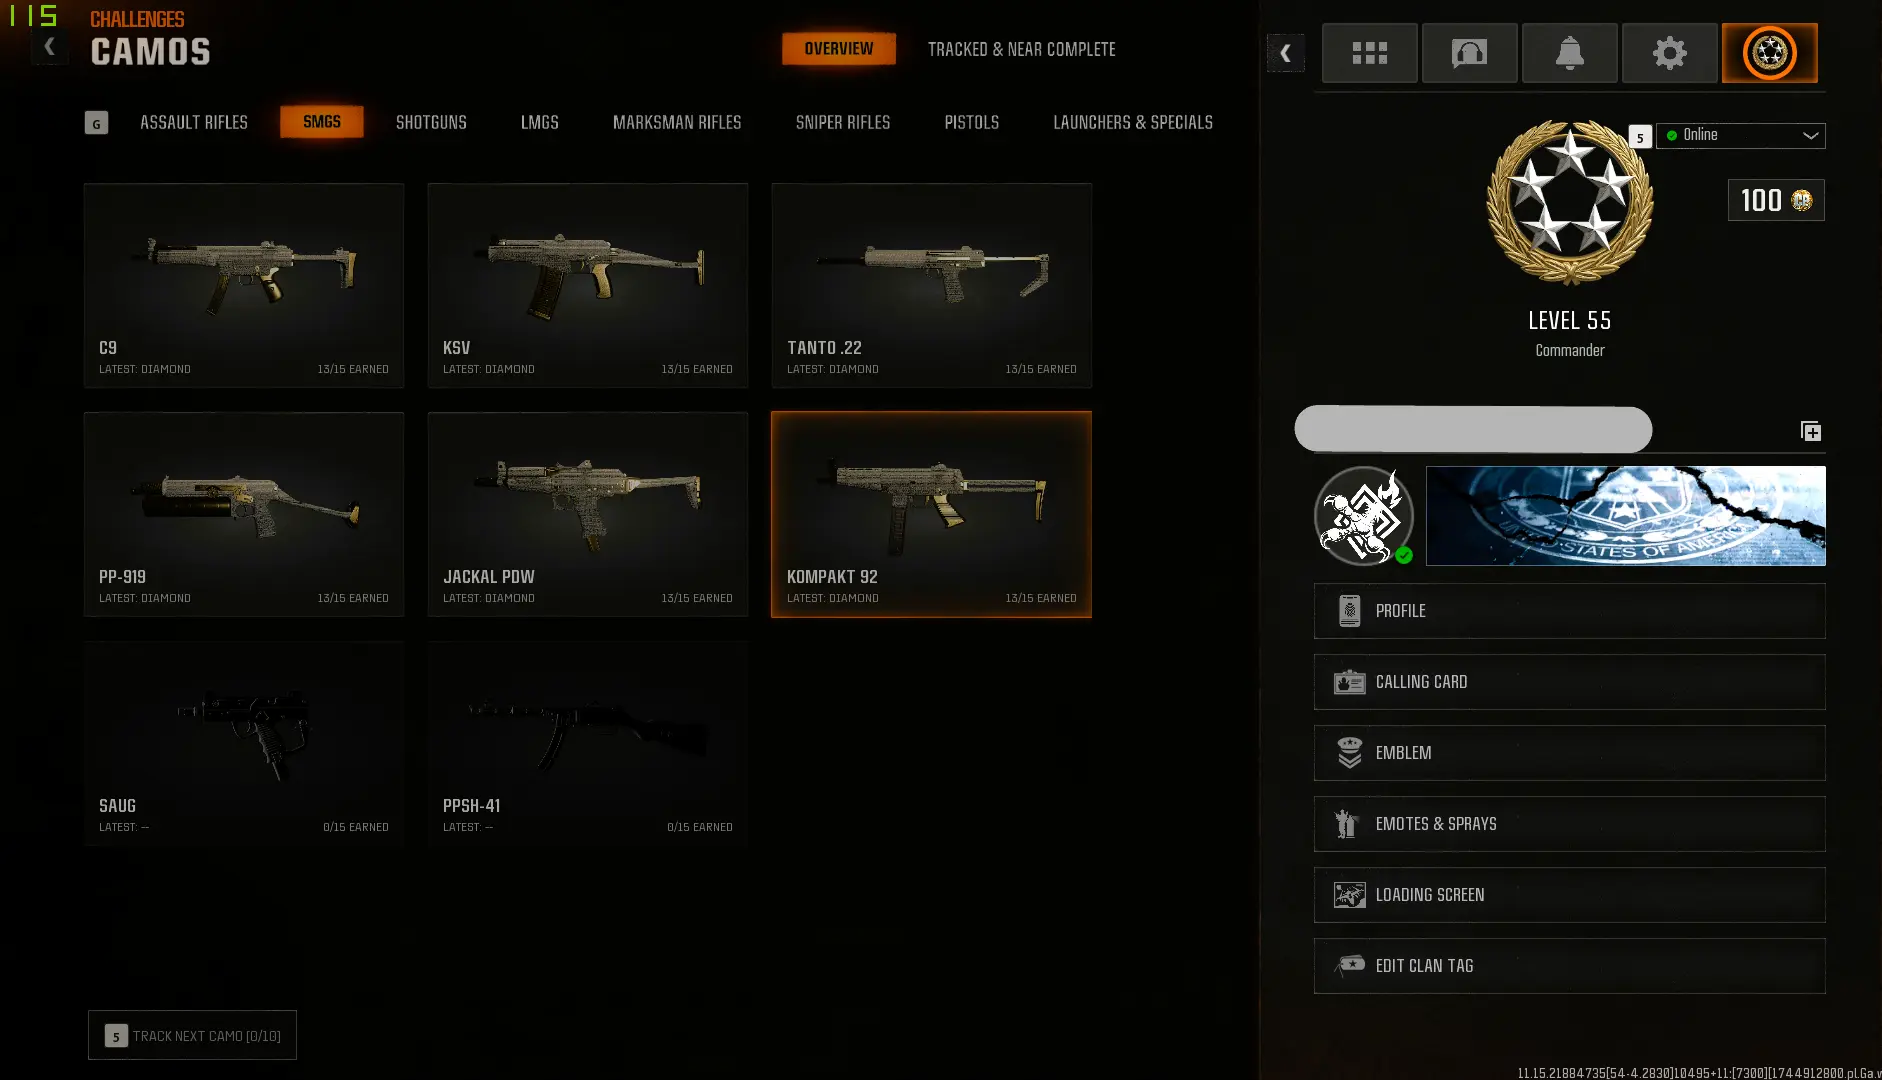The width and height of the screenshot is (1882, 1080).
Task: Click the CP currency balance showing 100
Action: [1776, 200]
